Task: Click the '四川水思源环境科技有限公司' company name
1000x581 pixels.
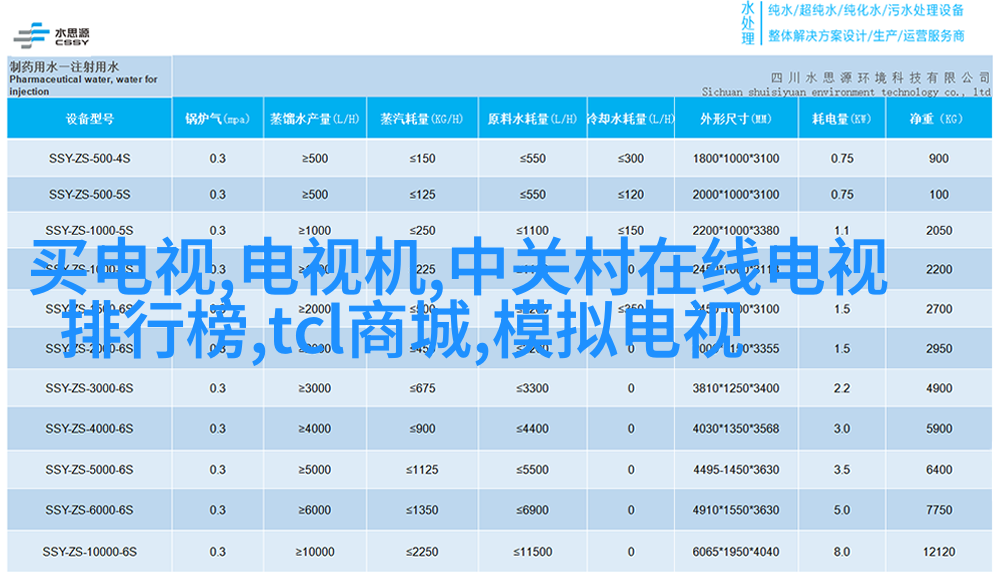Action: pos(880,78)
